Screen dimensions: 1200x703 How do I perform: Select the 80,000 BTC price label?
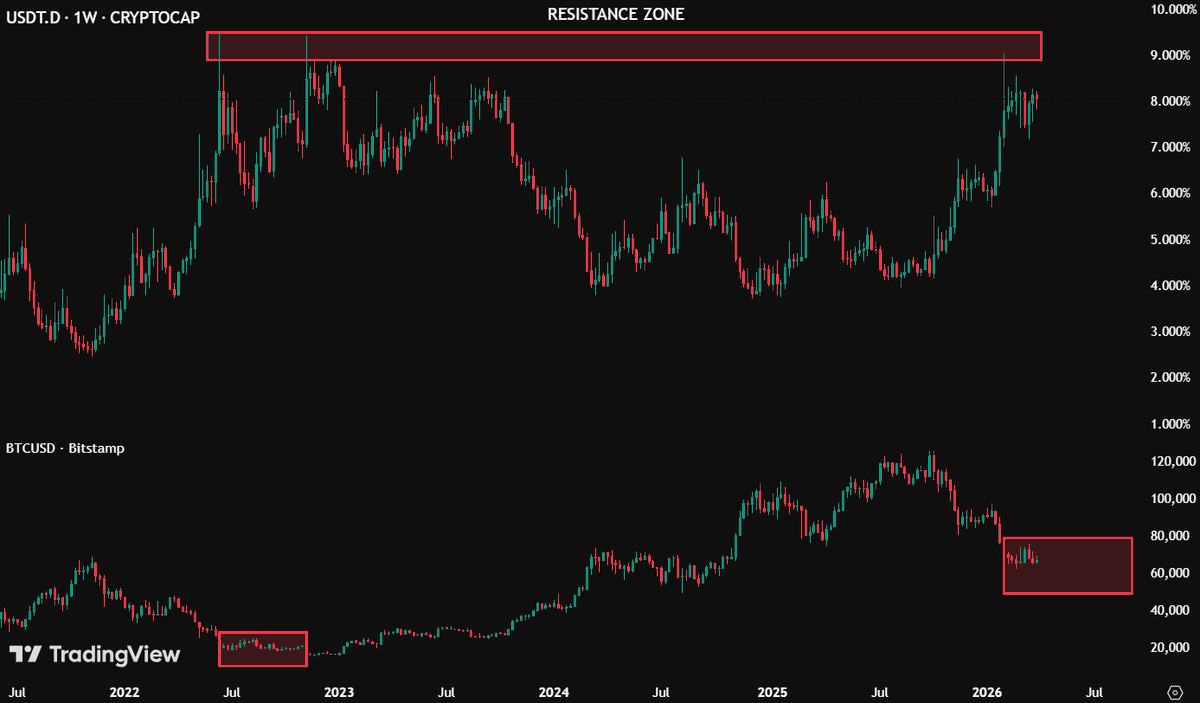[1168, 537]
